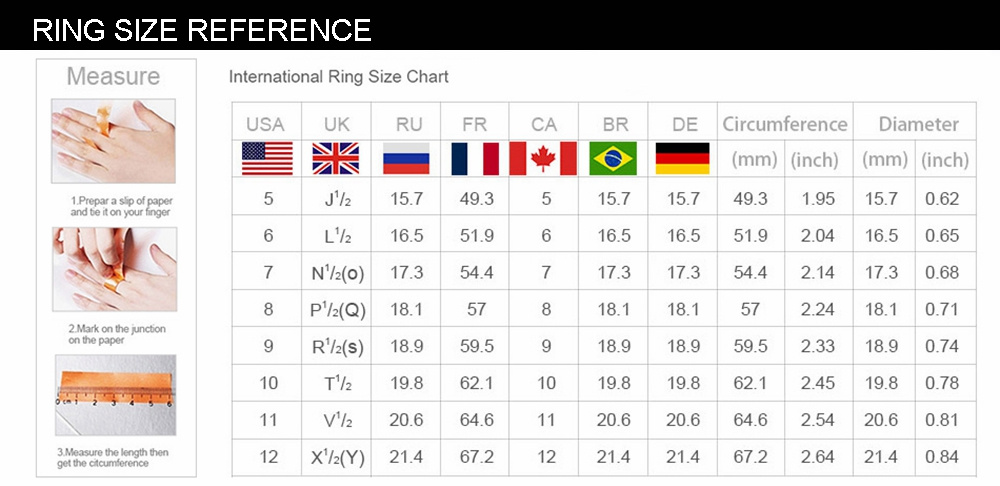Select the Canadian maple leaf flag

543,158
